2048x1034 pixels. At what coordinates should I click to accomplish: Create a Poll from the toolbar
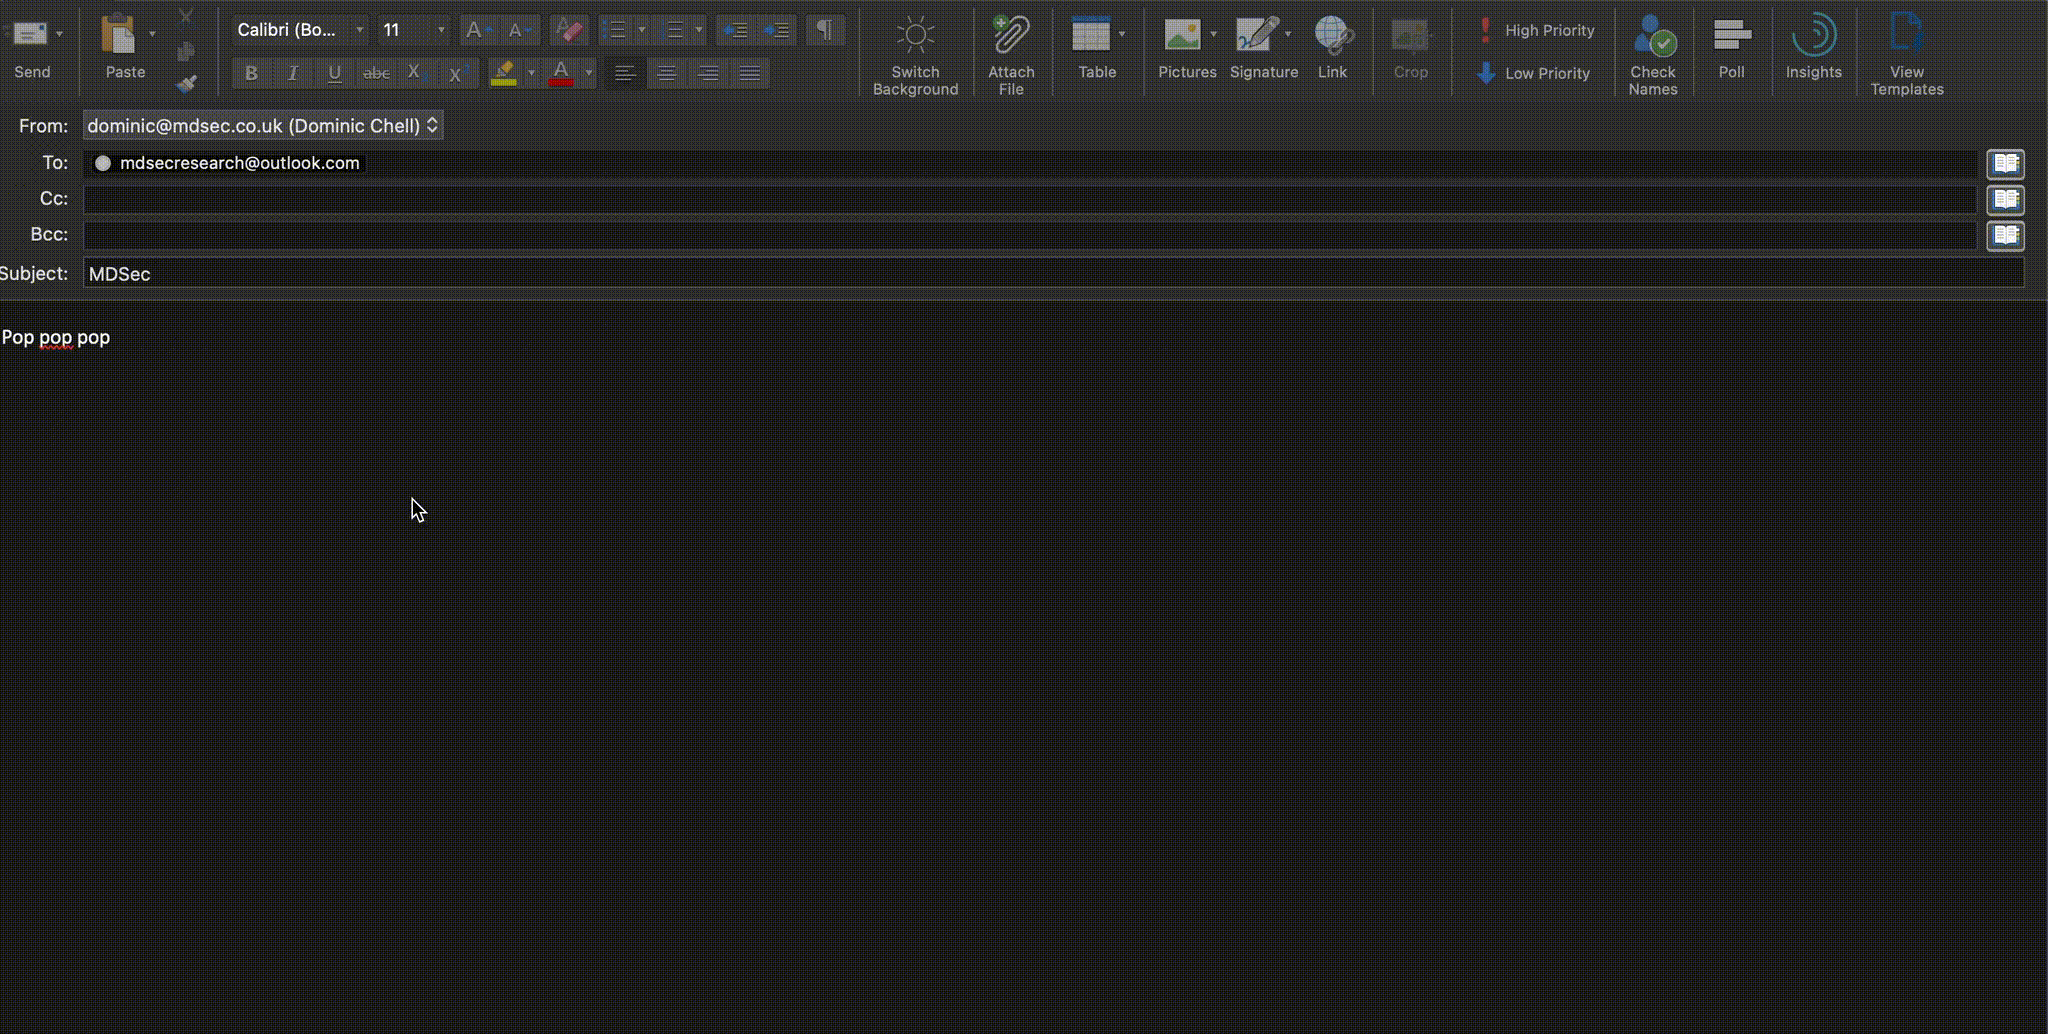point(1731,36)
